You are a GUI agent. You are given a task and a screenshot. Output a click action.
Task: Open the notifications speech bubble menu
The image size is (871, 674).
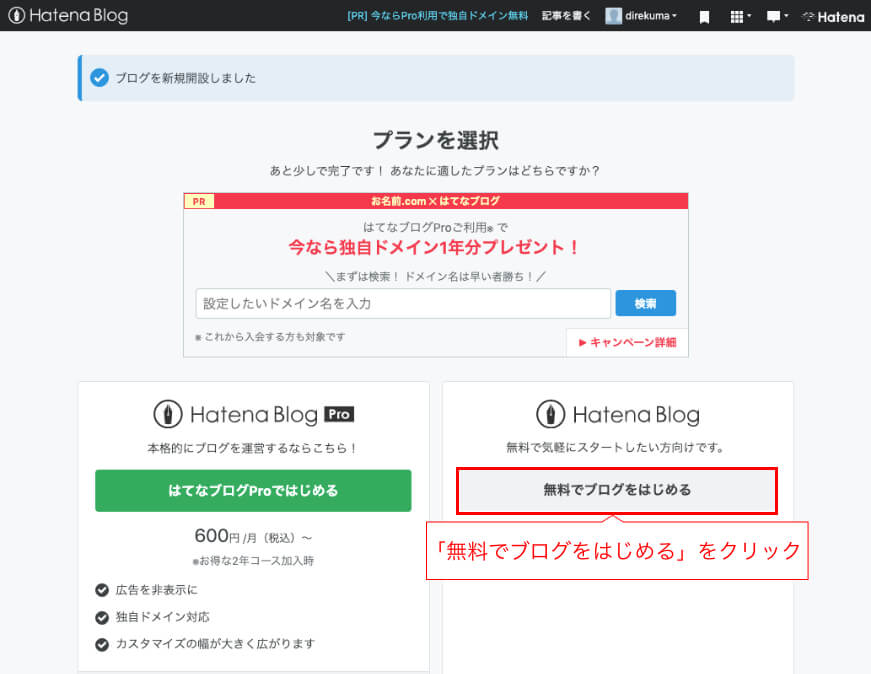click(x=777, y=17)
